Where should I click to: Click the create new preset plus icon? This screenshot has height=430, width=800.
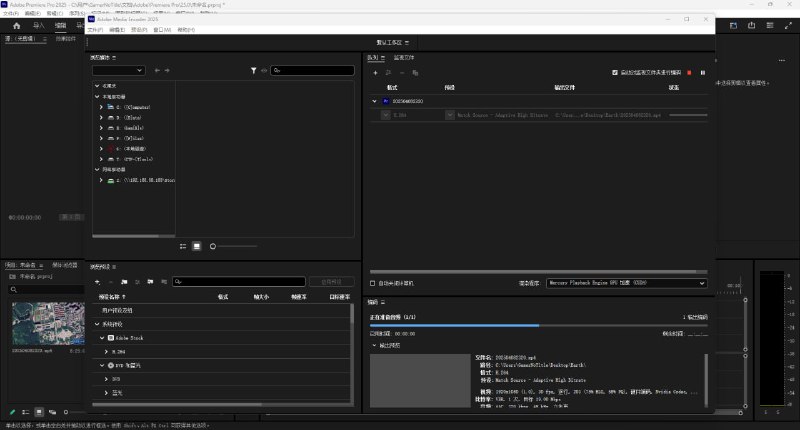[97, 282]
